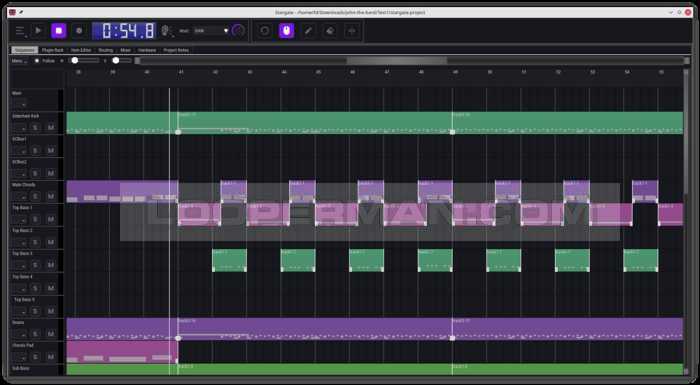Click the round knob right of host dropdown
The height and width of the screenshot is (385, 700).
pos(238,31)
